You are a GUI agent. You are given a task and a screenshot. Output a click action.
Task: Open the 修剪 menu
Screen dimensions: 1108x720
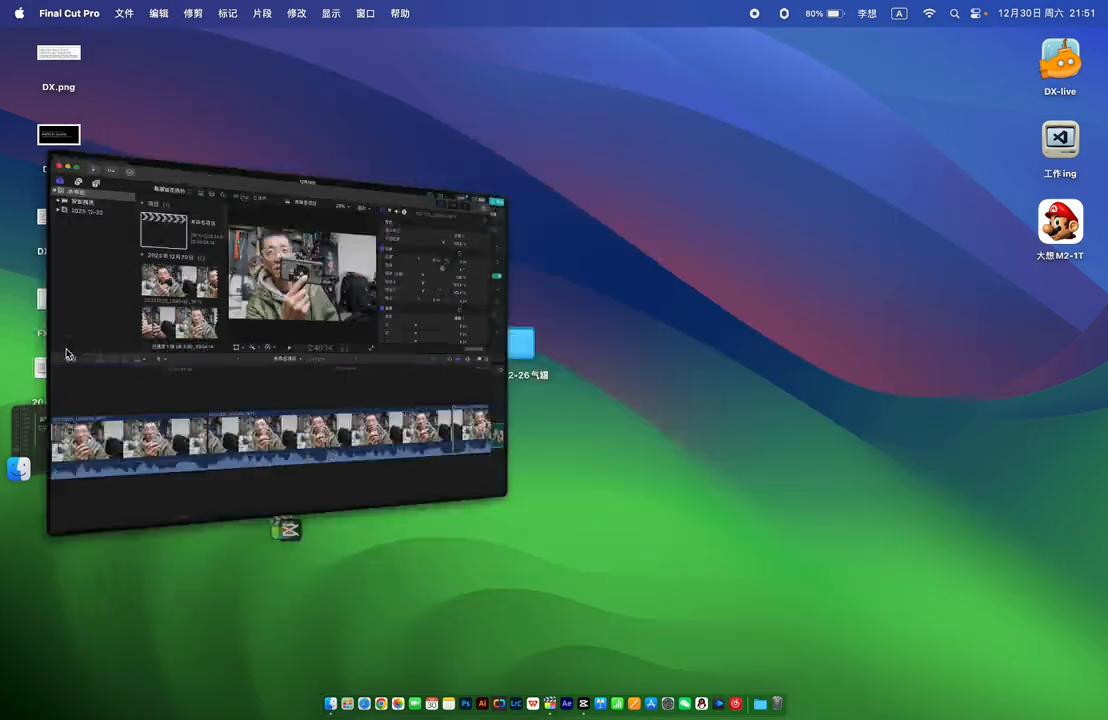pos(193,13)
